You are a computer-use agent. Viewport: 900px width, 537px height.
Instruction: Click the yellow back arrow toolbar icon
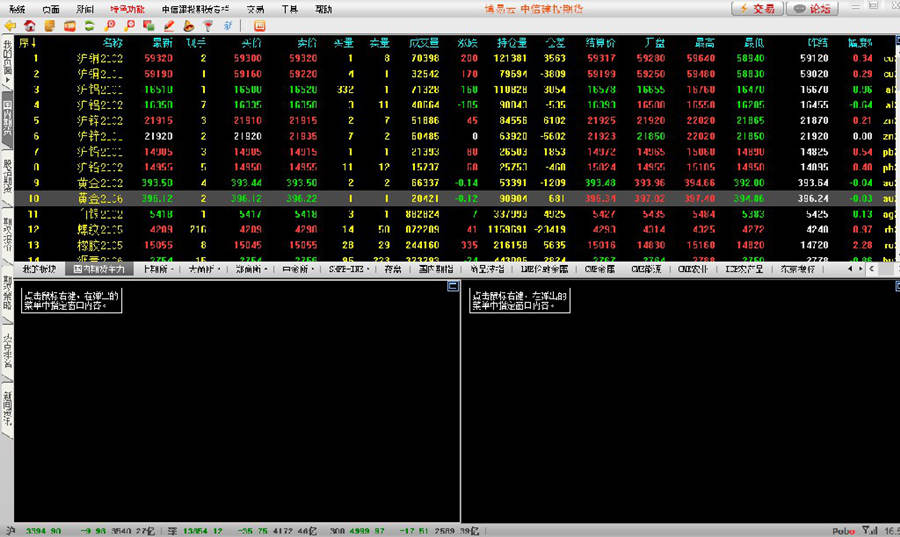point(10,25)
